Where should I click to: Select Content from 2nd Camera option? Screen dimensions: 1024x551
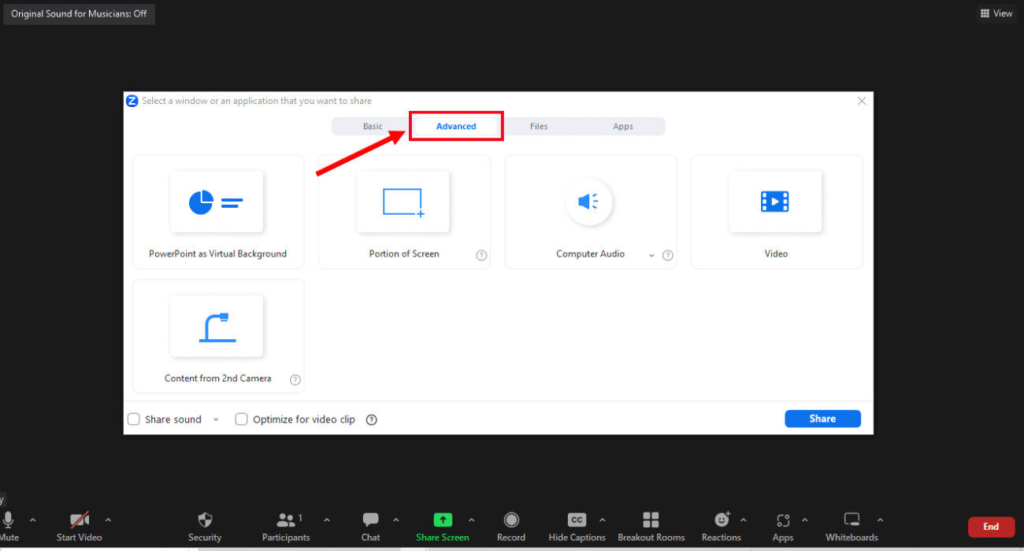217,336
